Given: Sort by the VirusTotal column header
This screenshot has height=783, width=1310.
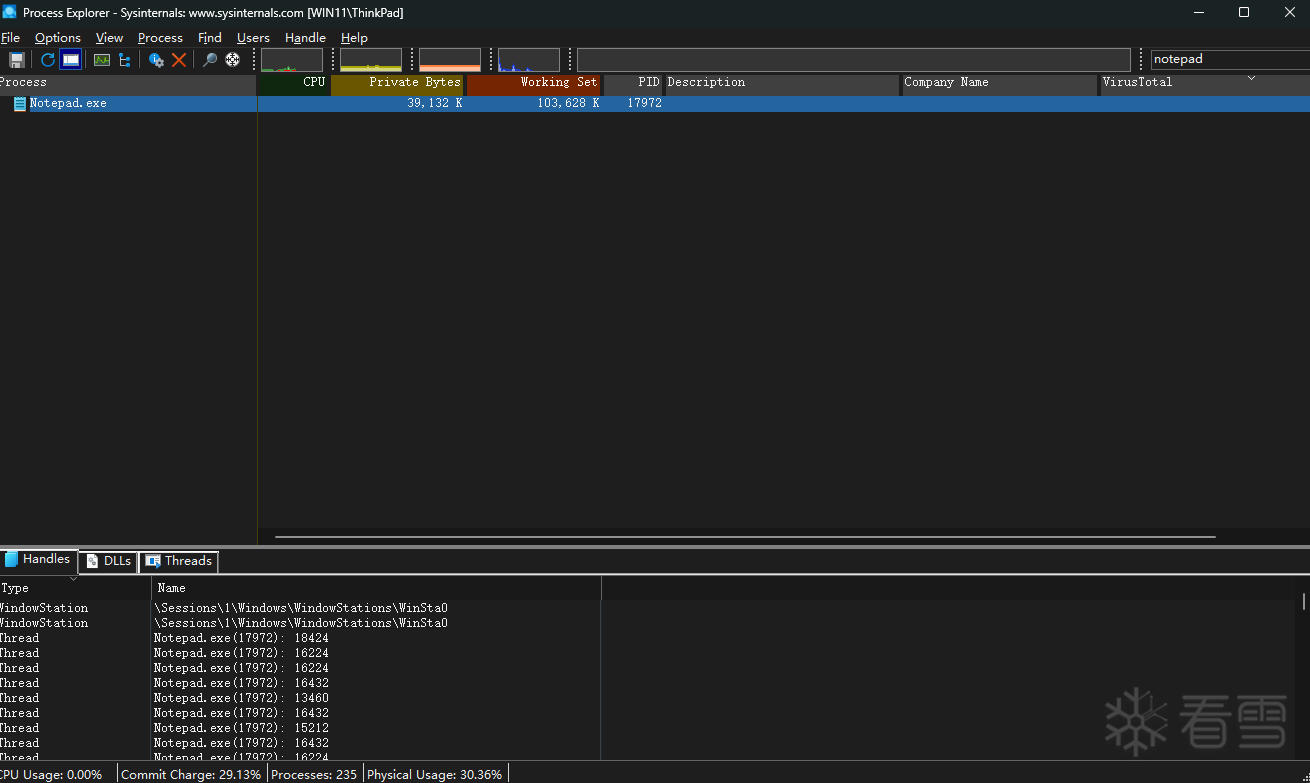Looking at the screenshot, I should [x=1205, y=83].
